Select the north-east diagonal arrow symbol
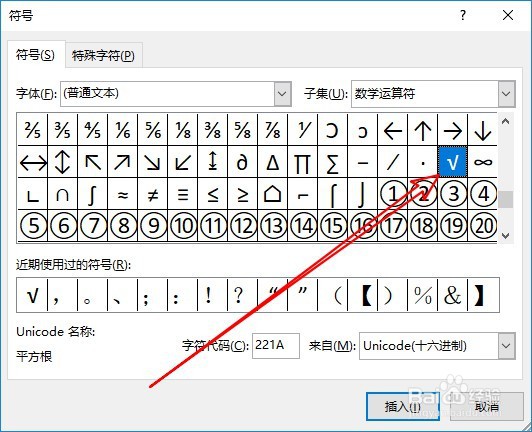 (x=122, y=162)
